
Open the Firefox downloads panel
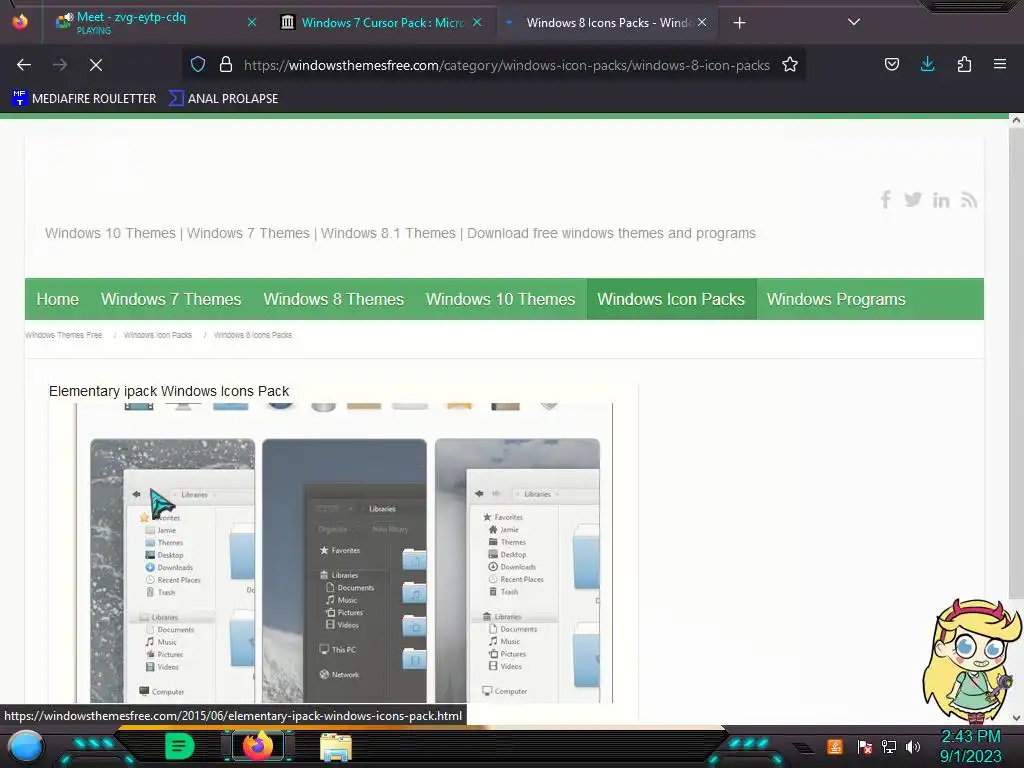pos(927,64)
